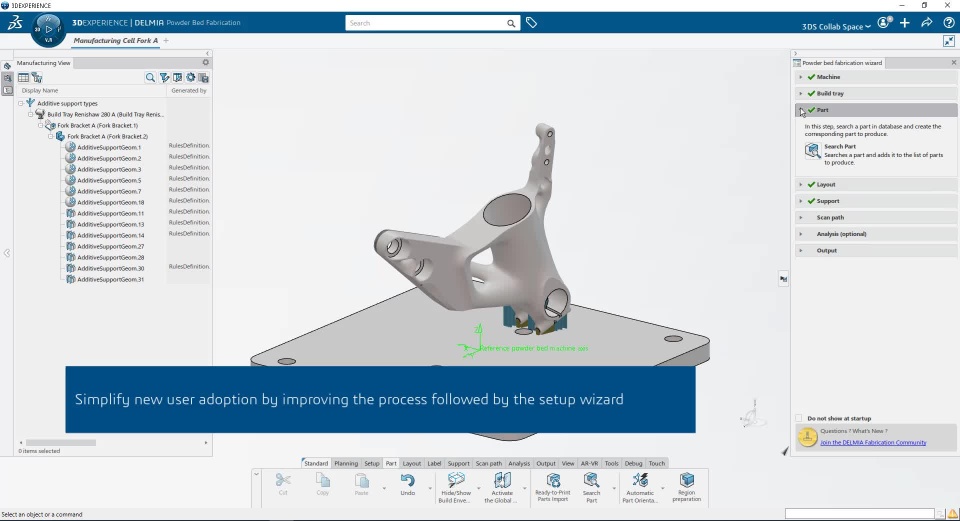The image size is (960, 521).
Task: Click the search magnifier in top bar
Action: tap(511, 23)
